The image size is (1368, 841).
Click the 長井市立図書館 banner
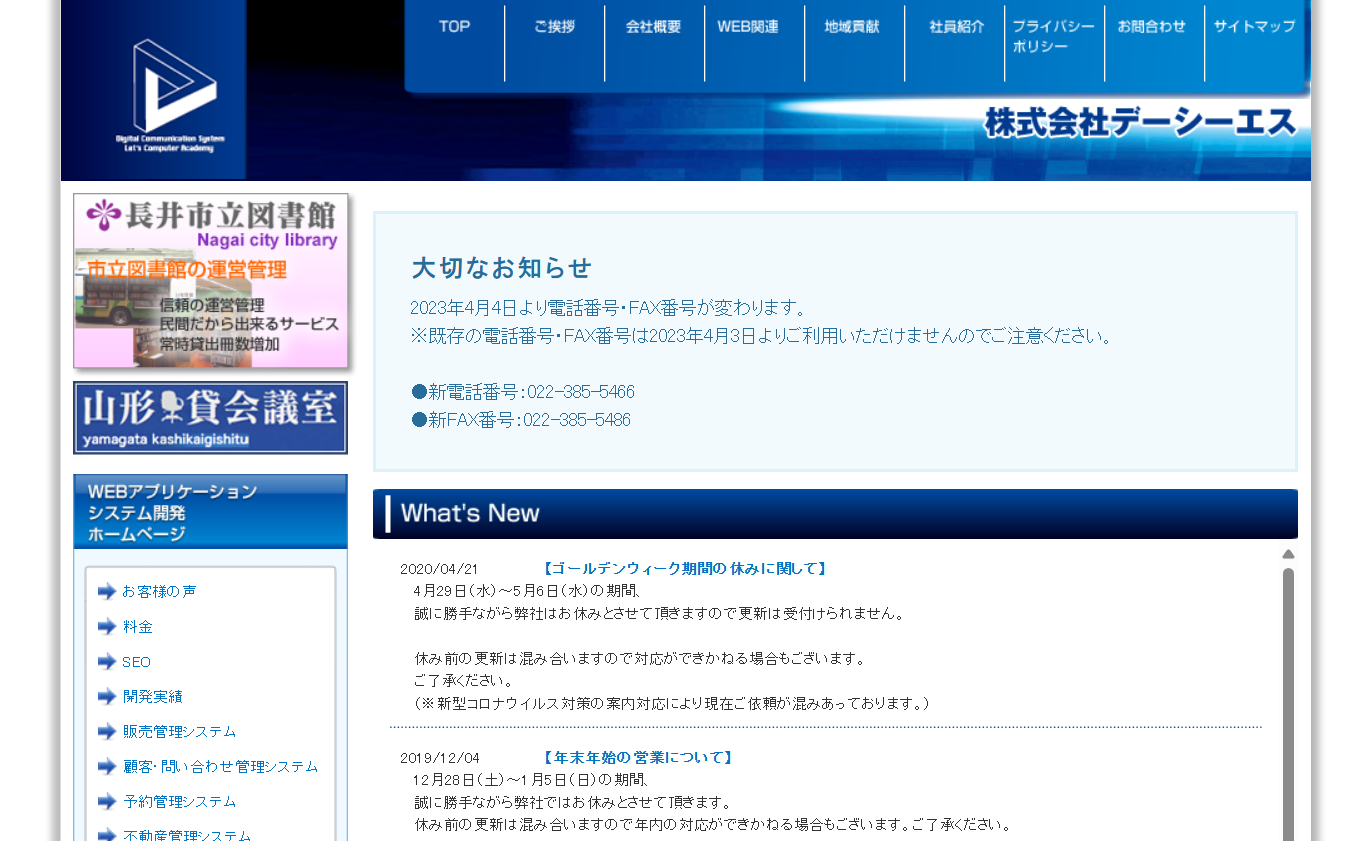coord(210,281)
